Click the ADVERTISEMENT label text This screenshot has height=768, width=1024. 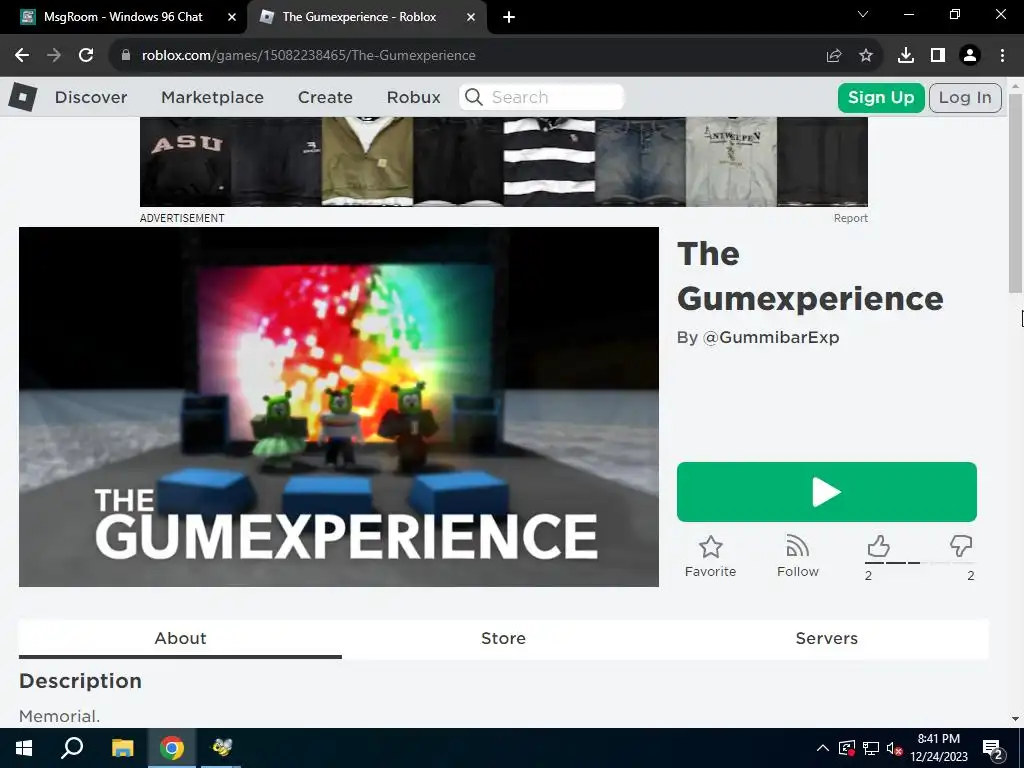pyautogui.click(x=182, y=218)
